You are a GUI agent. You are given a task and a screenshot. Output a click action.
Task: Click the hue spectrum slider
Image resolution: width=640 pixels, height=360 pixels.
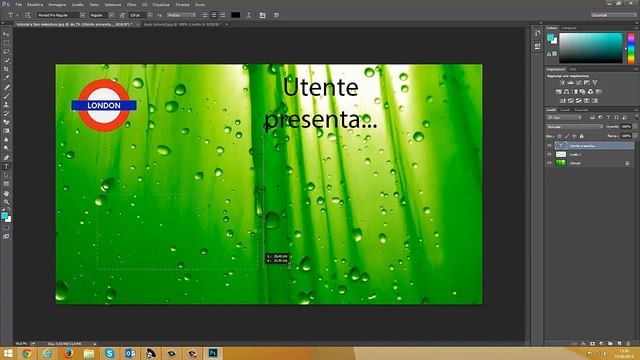631,48
